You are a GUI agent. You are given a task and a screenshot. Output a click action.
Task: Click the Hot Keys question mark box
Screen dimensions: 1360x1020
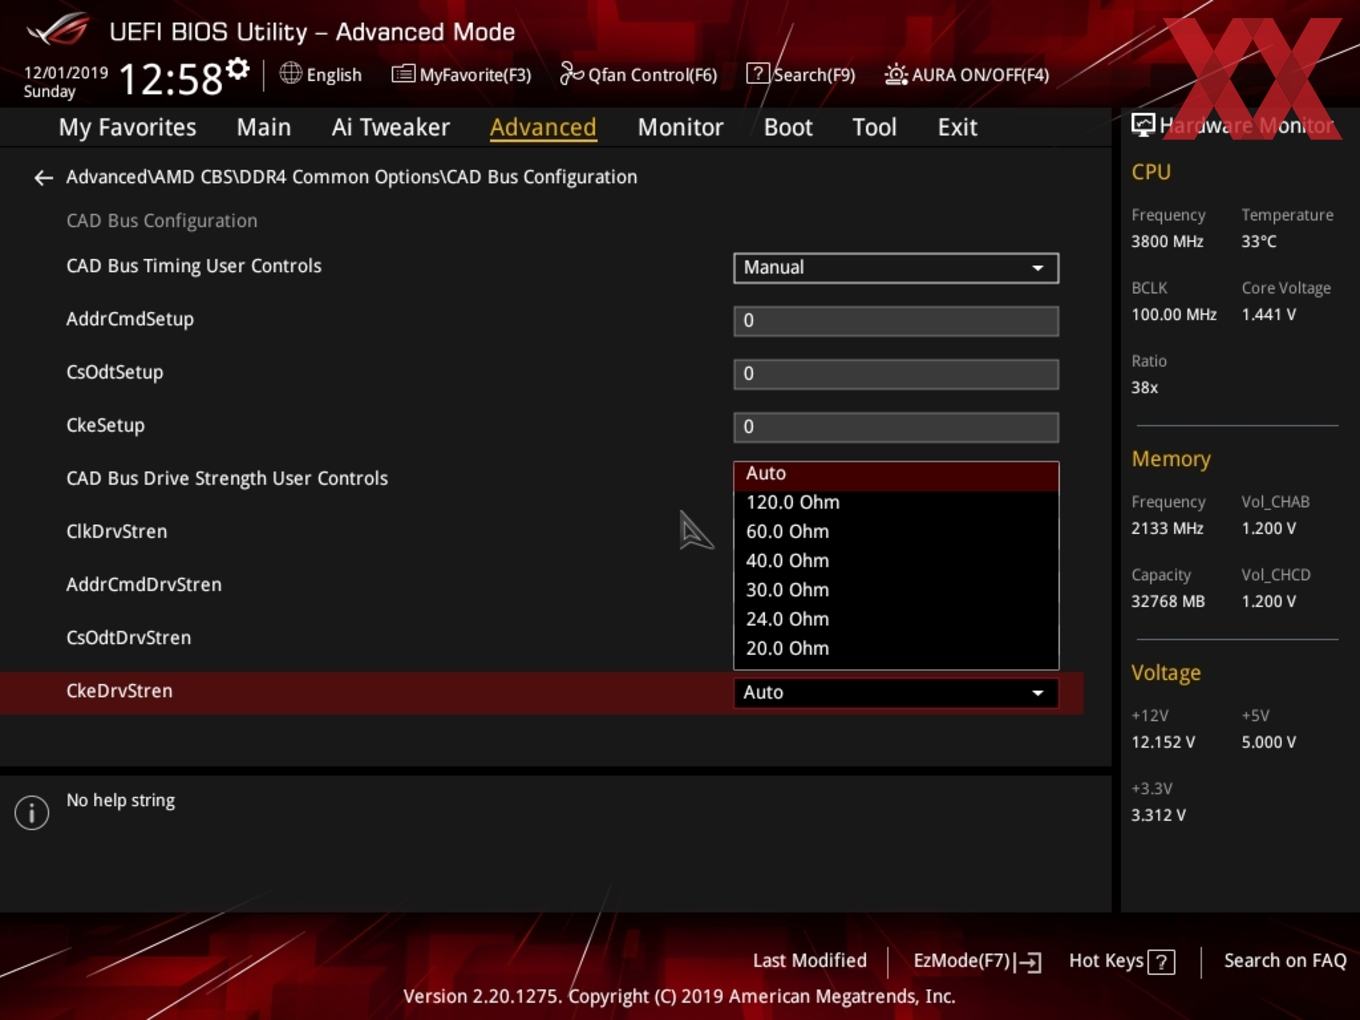[1161, 962]
